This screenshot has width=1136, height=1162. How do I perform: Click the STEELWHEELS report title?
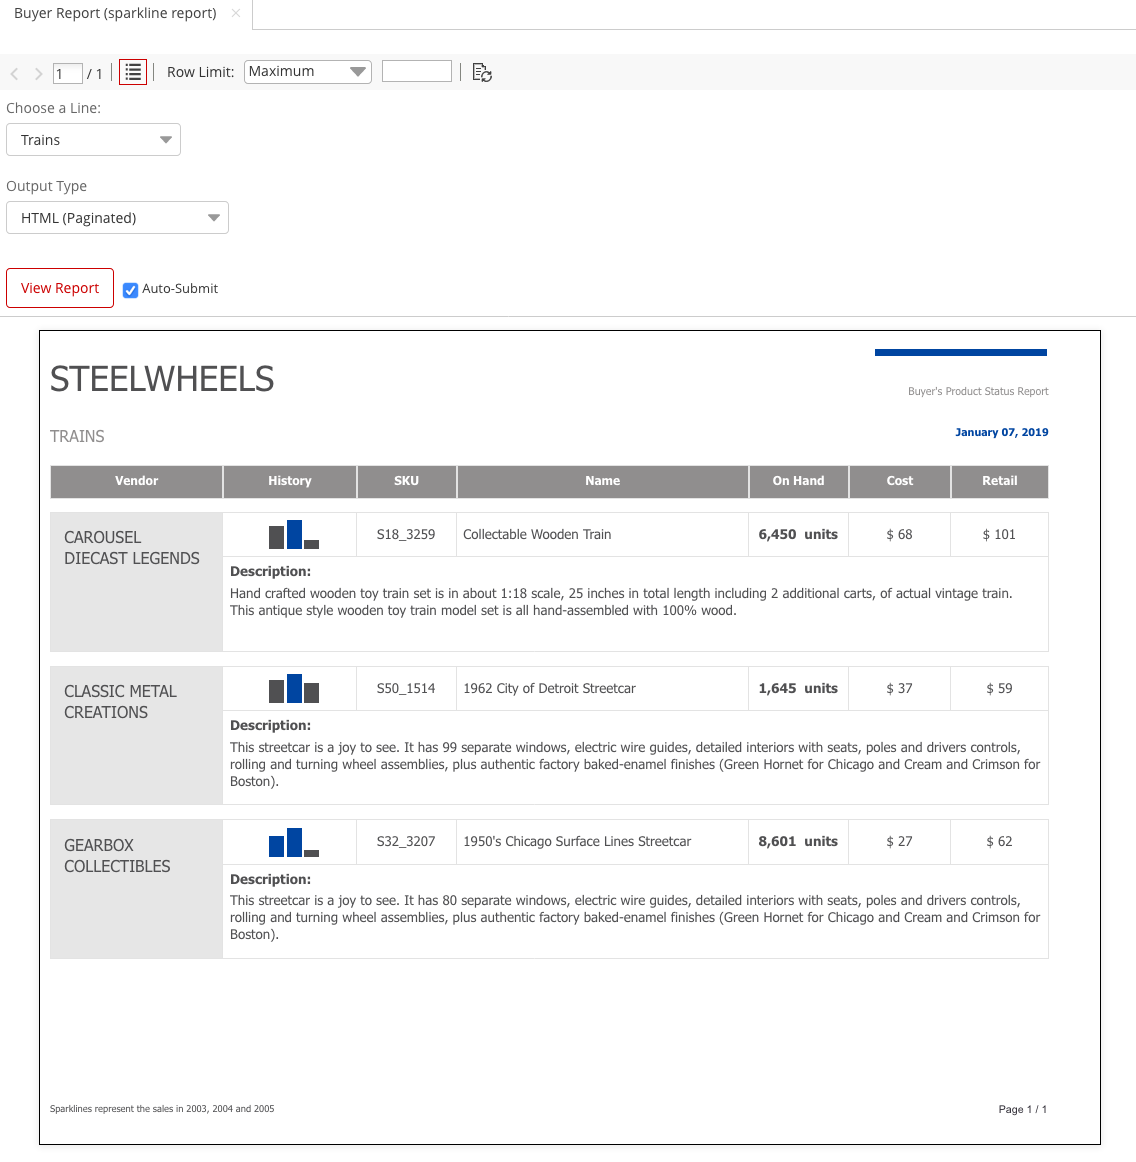pos(162,379)
